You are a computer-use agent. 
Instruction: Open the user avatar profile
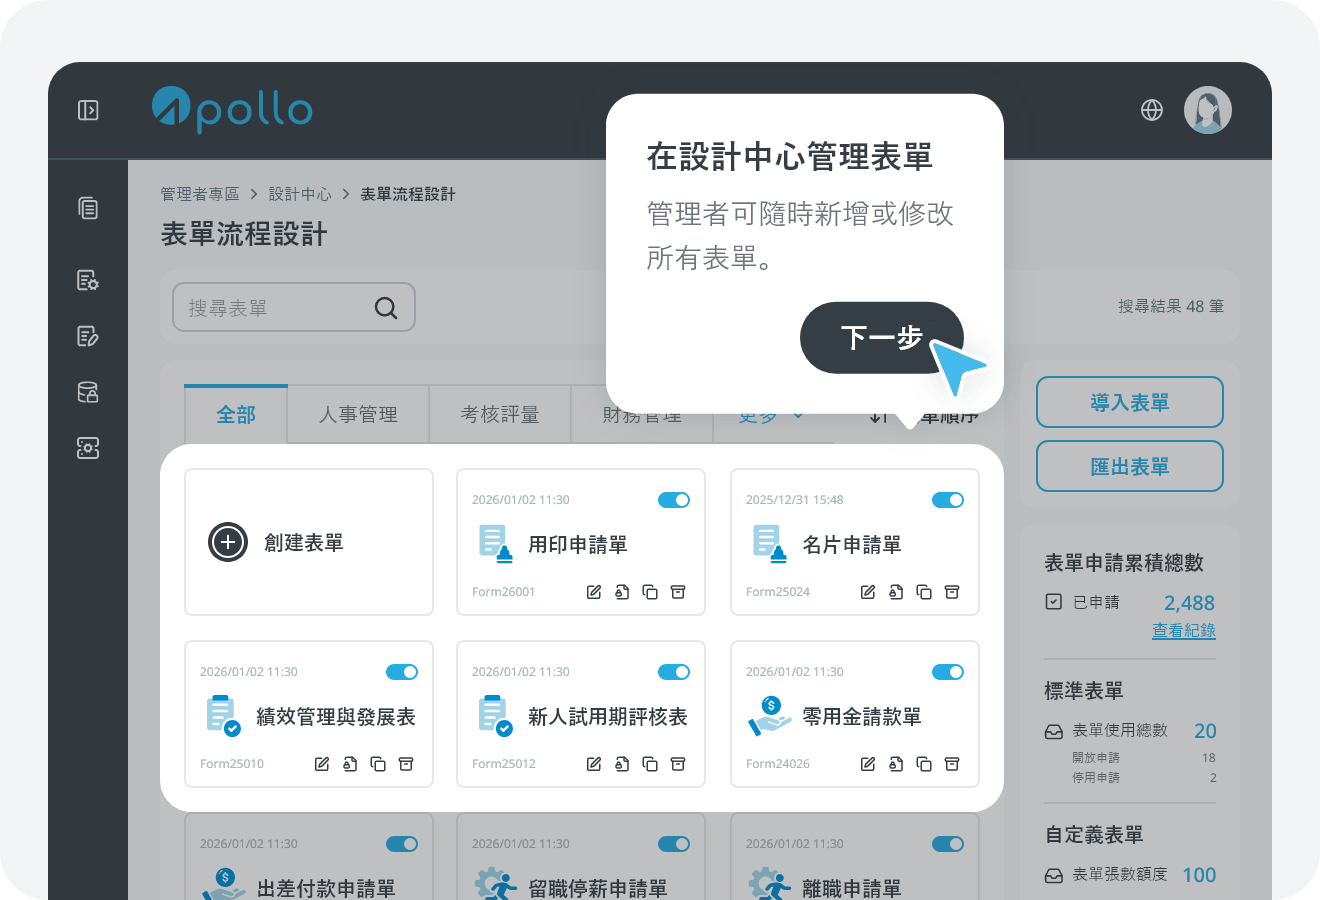[x=1208, y=110]
